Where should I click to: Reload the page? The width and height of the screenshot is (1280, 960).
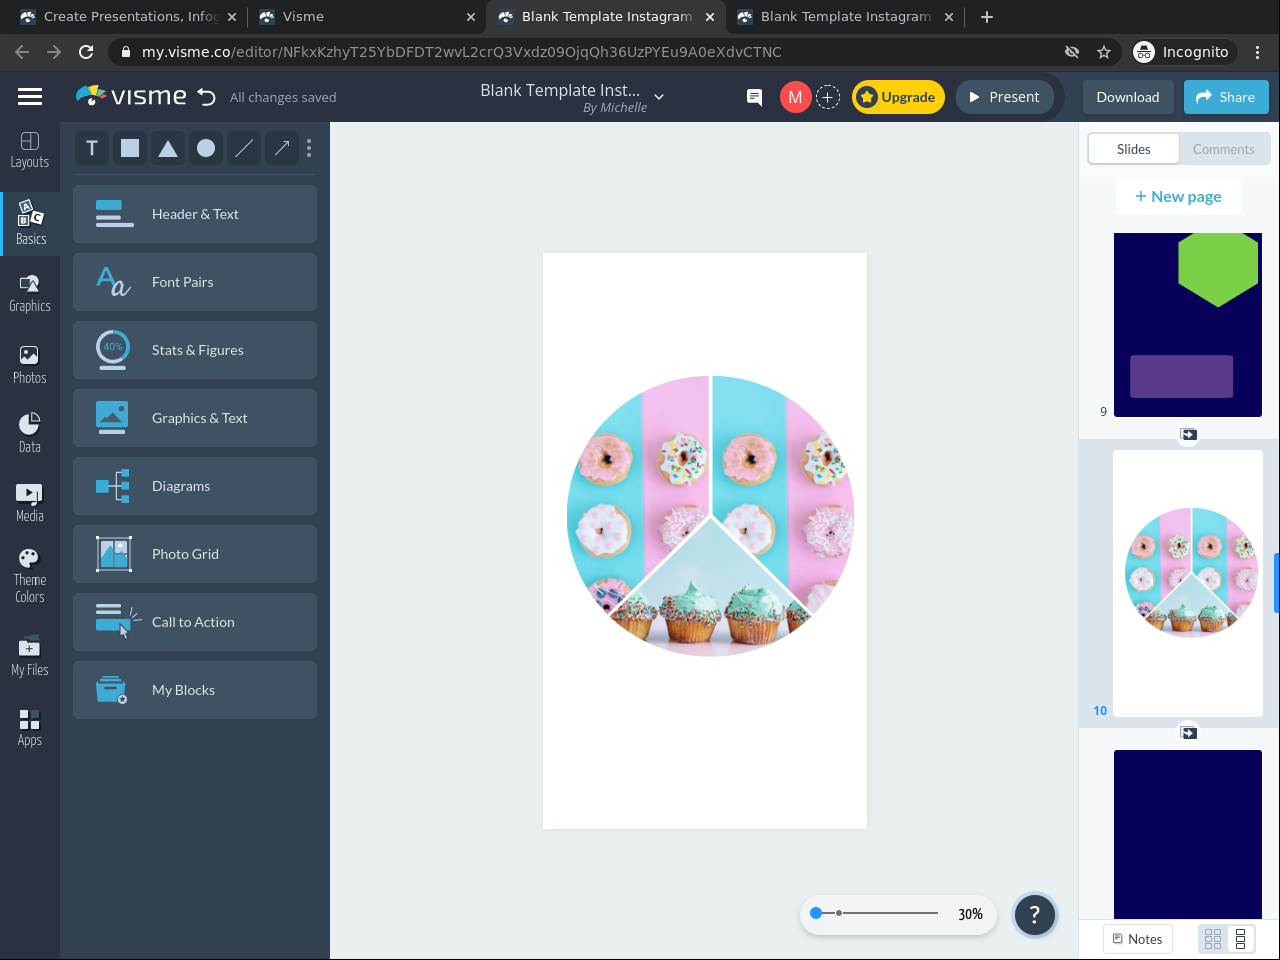tap(86, 52)
